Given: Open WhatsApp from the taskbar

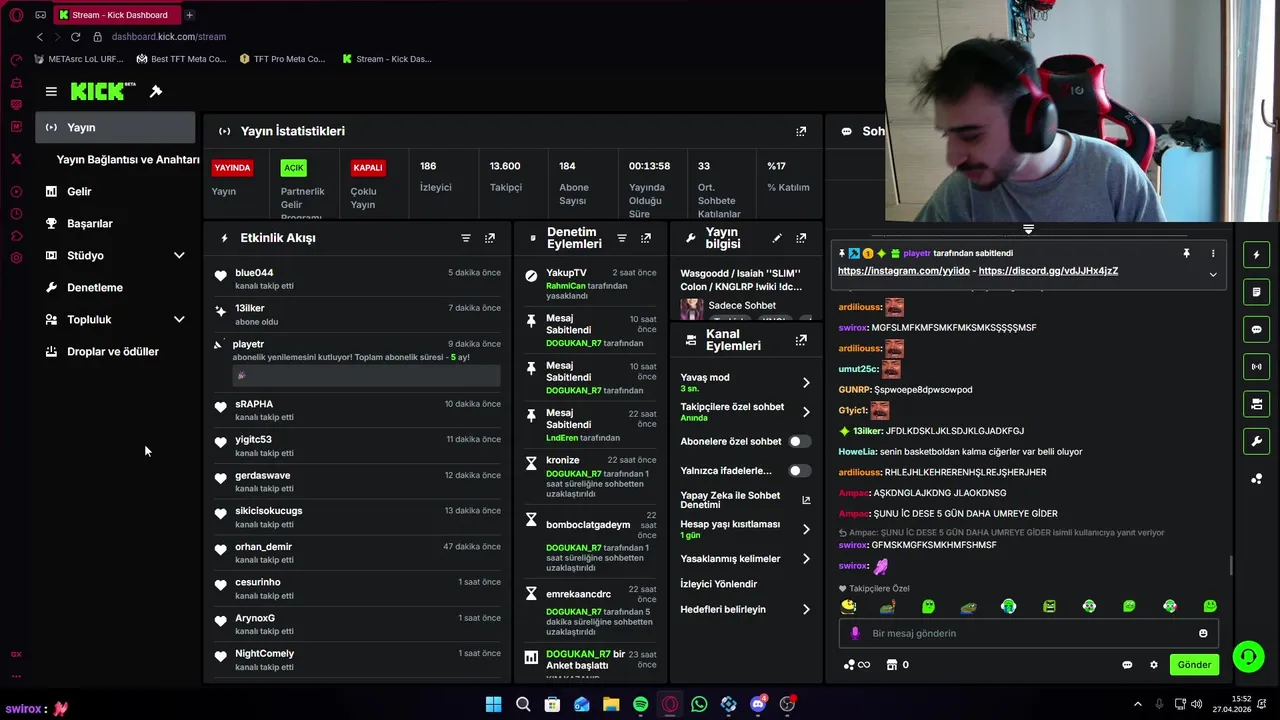Looking at the screenshot, I should 699,704.
